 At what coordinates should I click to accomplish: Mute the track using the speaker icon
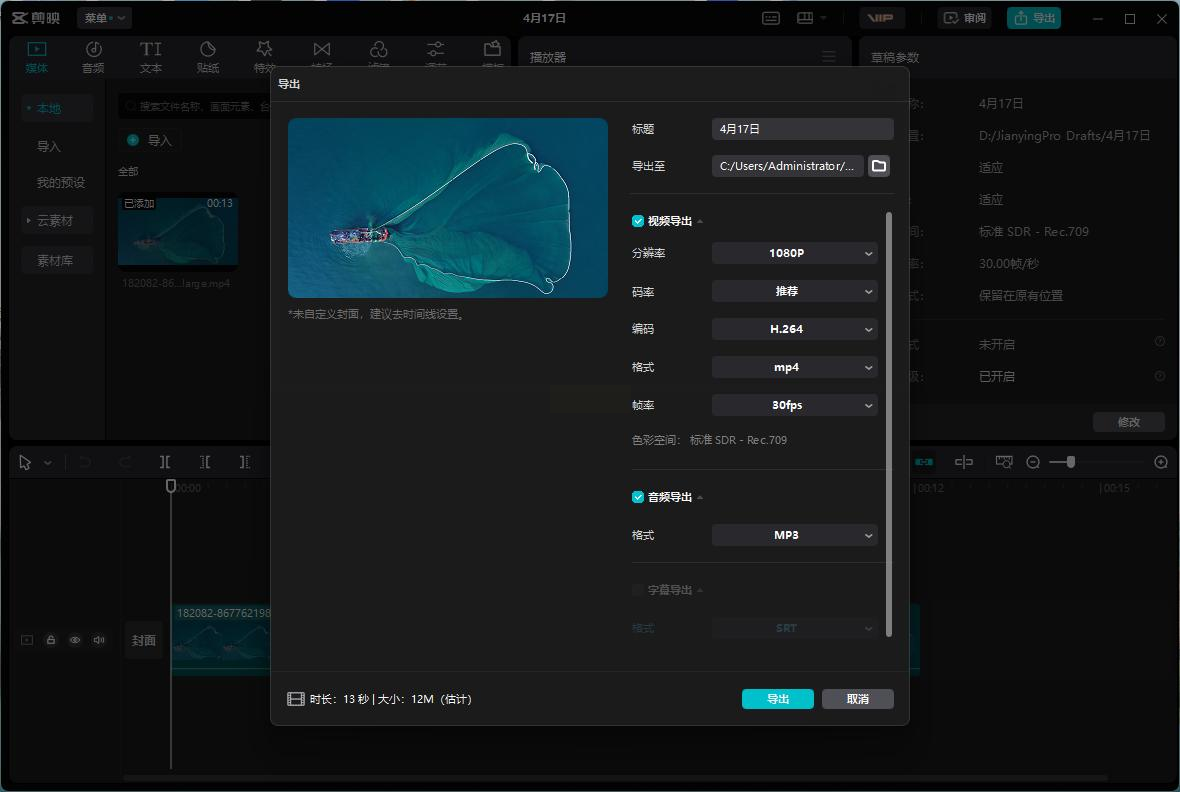coord(99,640)
